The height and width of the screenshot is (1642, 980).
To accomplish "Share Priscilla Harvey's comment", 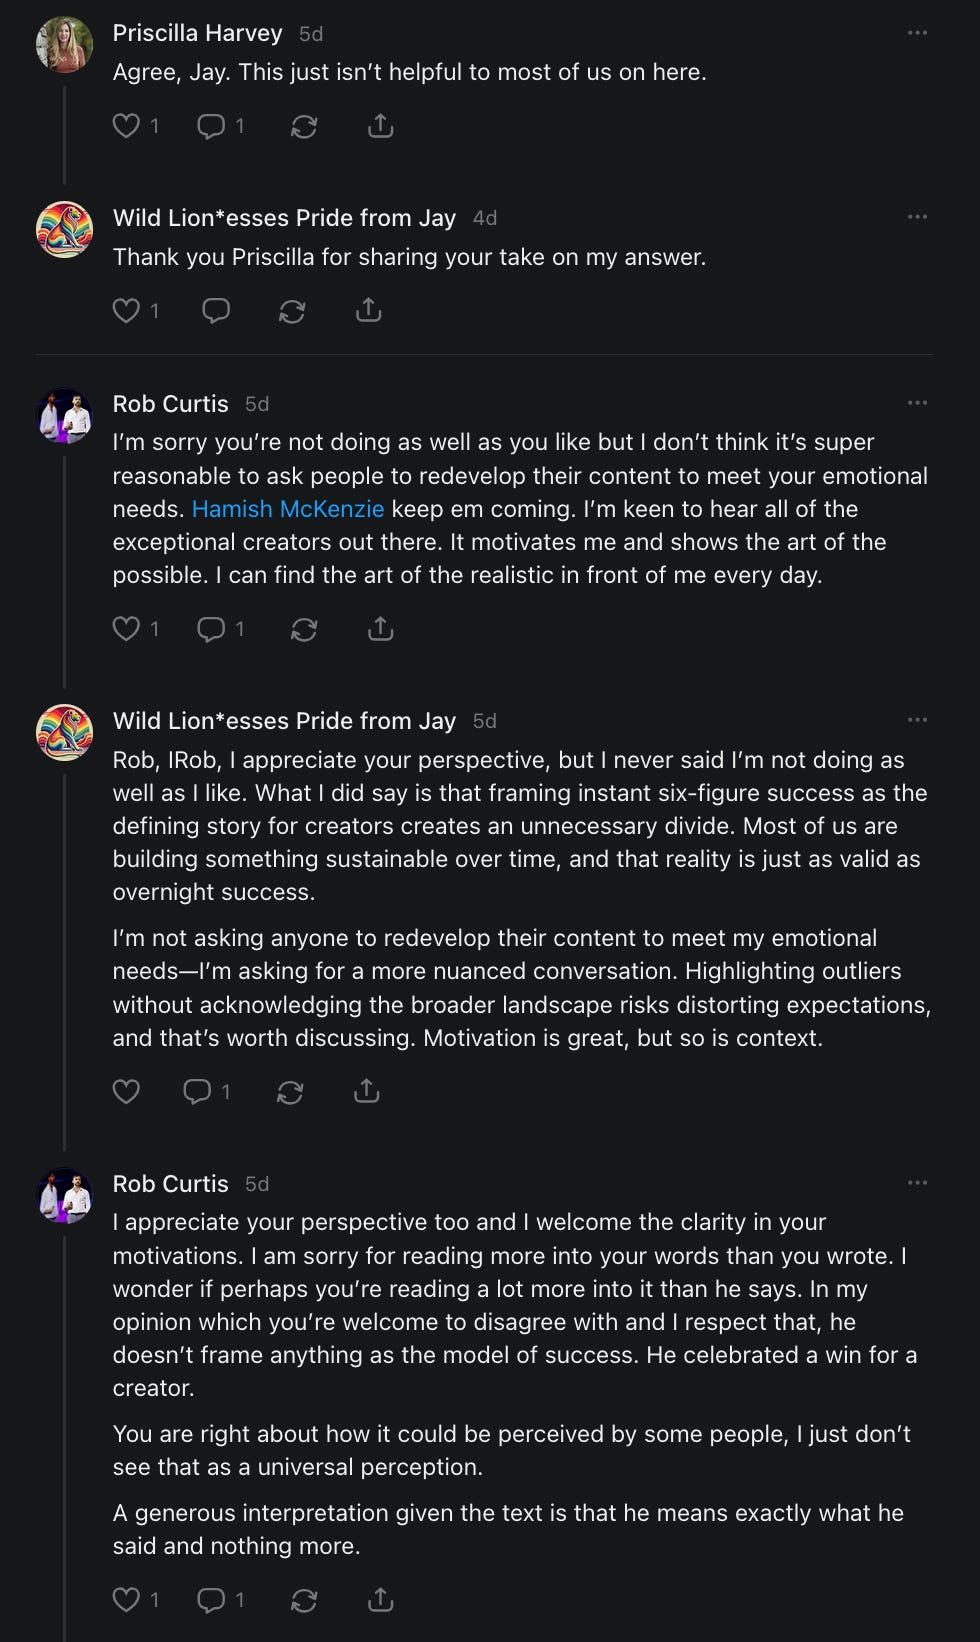I will (x=380, y=126).
